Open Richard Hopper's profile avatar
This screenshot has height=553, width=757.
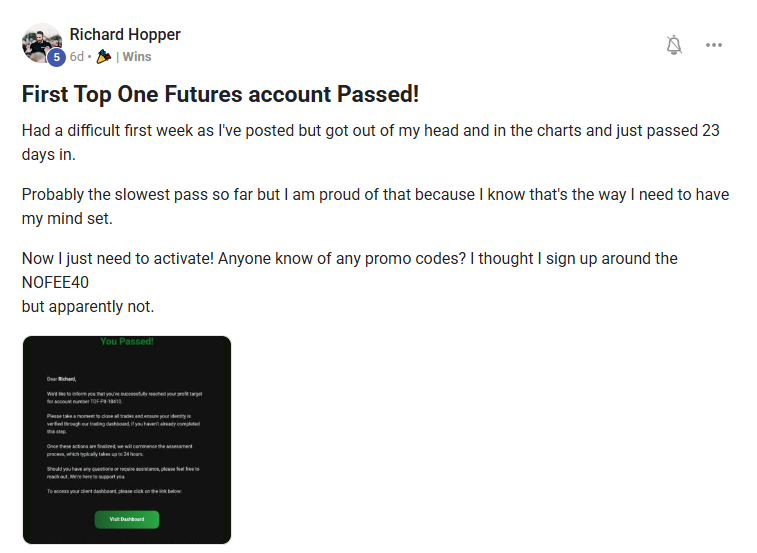point(42,43)
